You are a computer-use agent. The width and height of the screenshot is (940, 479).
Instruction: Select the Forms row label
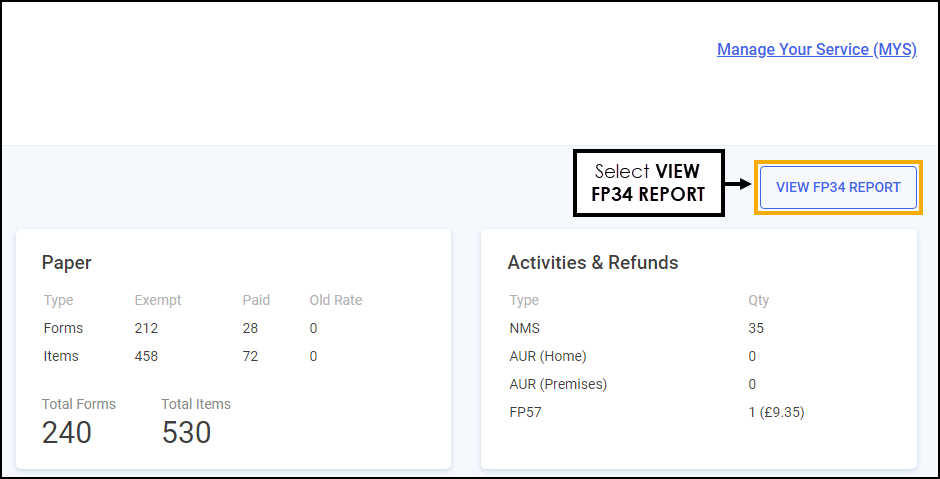pyautogui.click(x=63, y=328)
